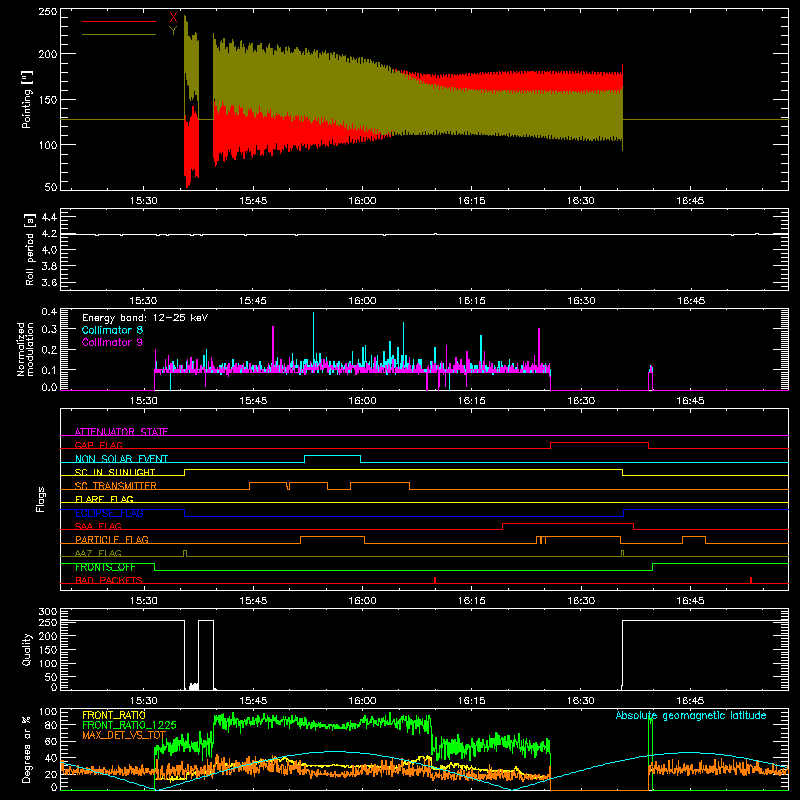Click the red X legend line
The image size is (800, 800).
119,21
